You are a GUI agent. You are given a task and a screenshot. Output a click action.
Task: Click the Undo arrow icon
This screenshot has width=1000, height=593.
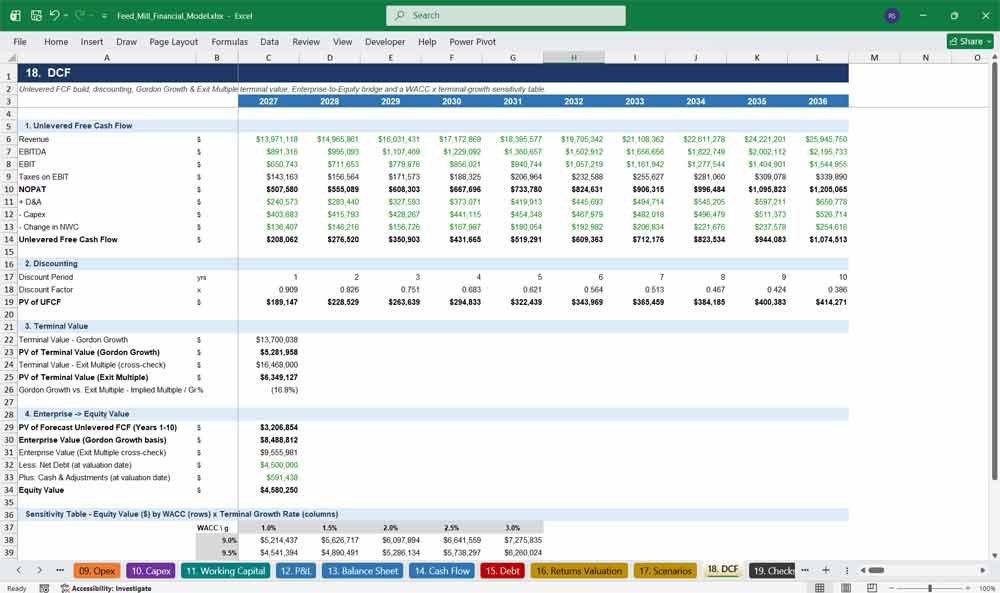click(x=54, y=15)
